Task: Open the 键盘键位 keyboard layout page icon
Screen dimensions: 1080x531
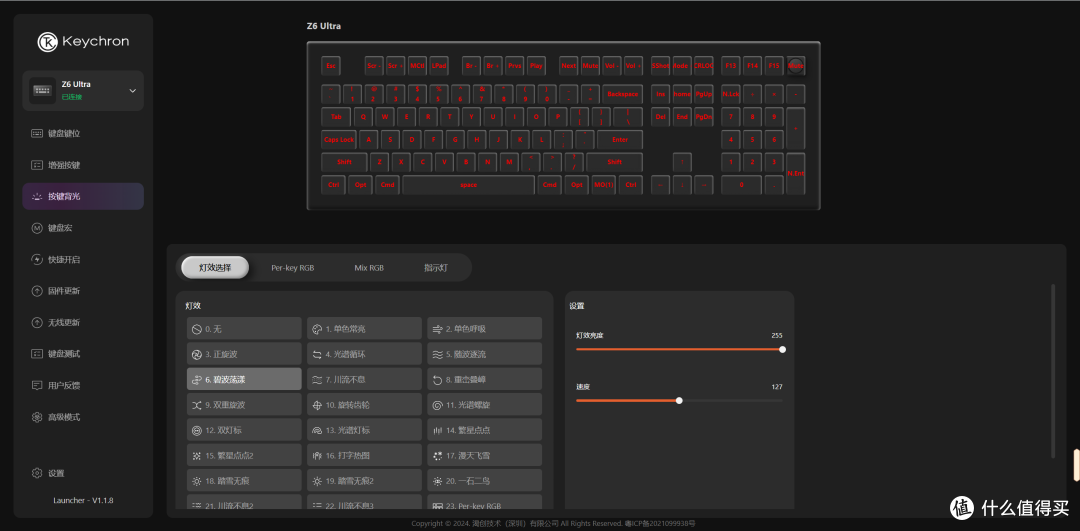Action: [x=37, y=134]
